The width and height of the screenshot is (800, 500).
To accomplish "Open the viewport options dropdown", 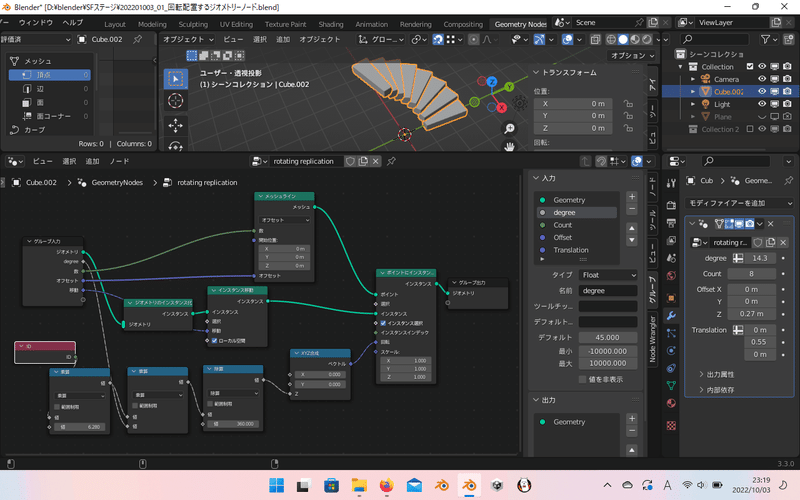I will tap(631, 56).
